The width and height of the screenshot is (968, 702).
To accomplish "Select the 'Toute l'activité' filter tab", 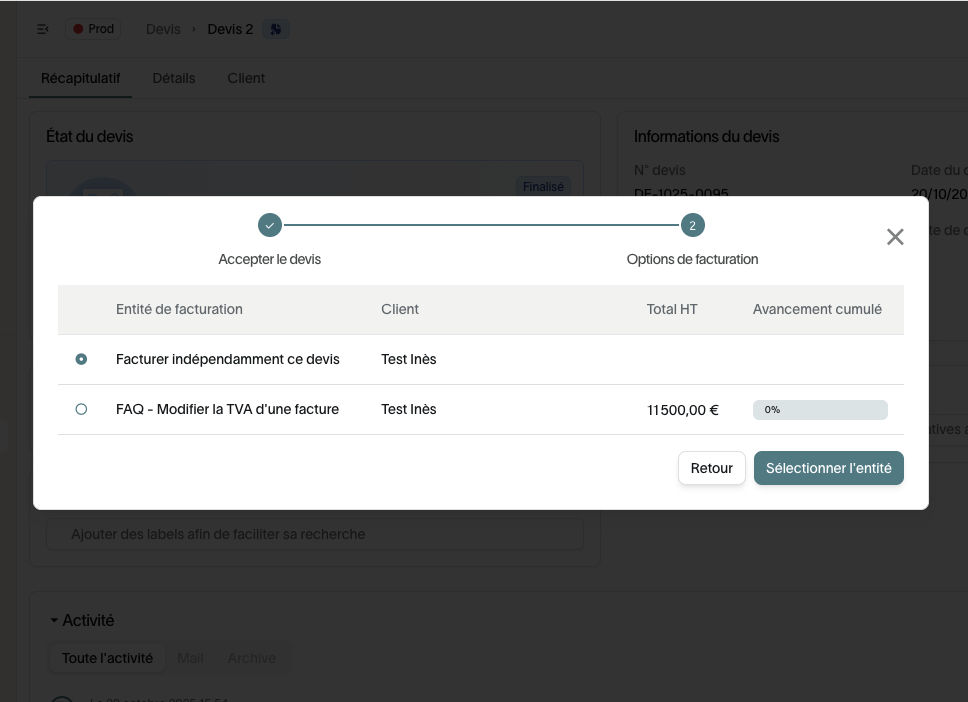I will [x=107, y=658].
